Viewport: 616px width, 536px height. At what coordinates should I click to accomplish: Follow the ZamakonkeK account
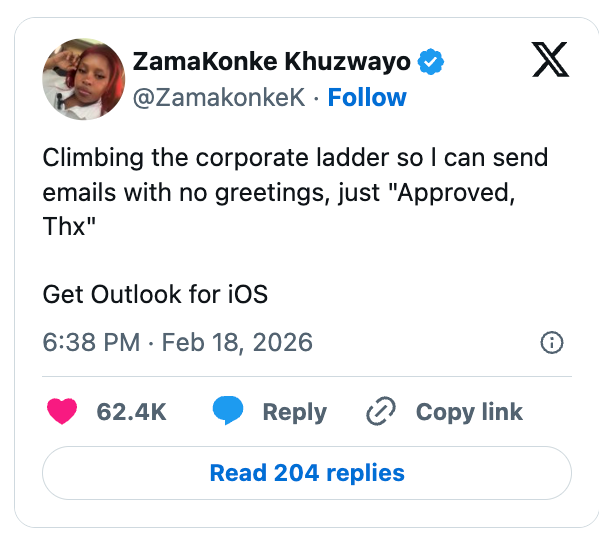pyautogui.click(x=367, y=97)
